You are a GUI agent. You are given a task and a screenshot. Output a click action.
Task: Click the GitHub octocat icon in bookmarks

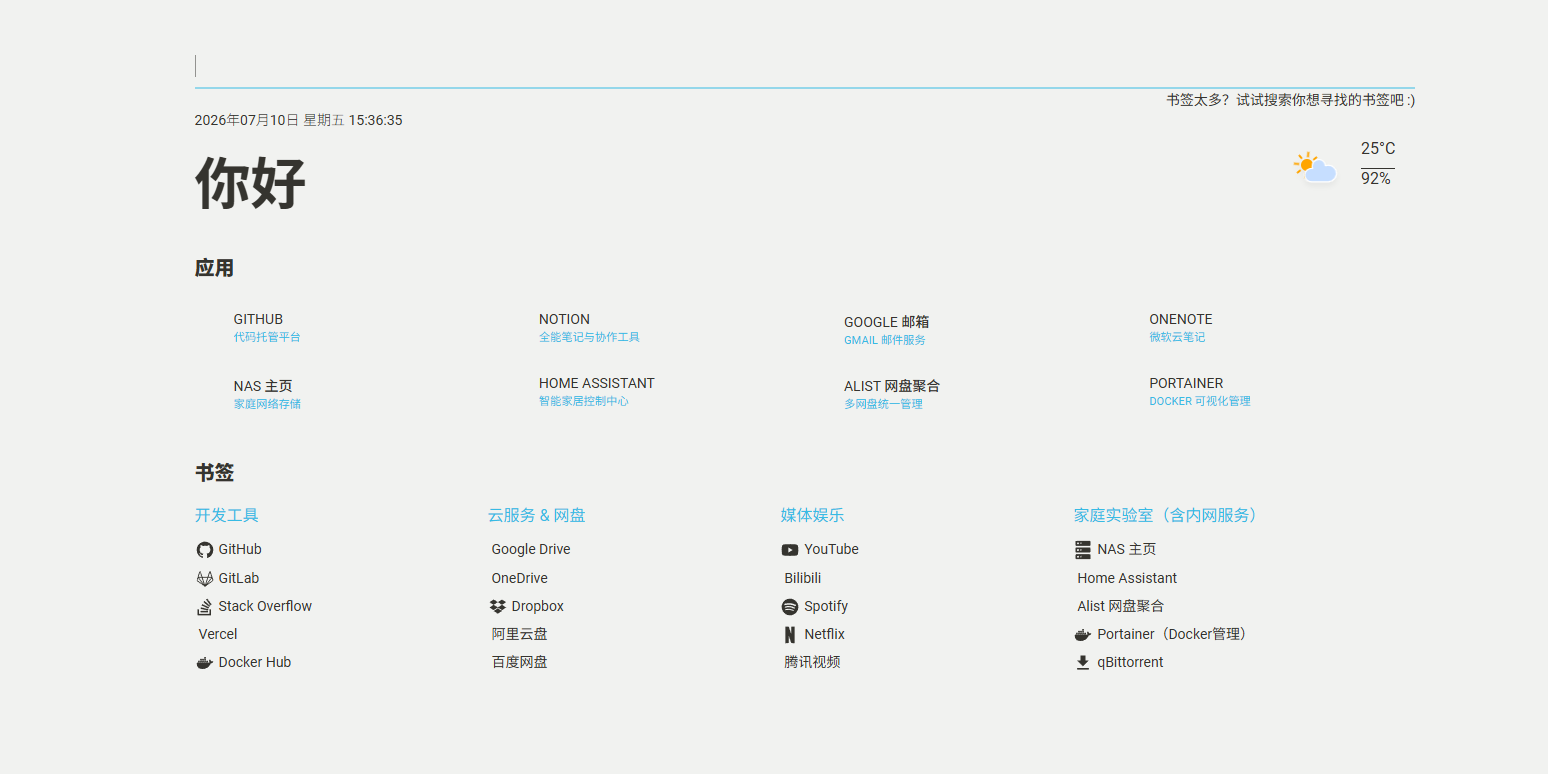(205, 550)
